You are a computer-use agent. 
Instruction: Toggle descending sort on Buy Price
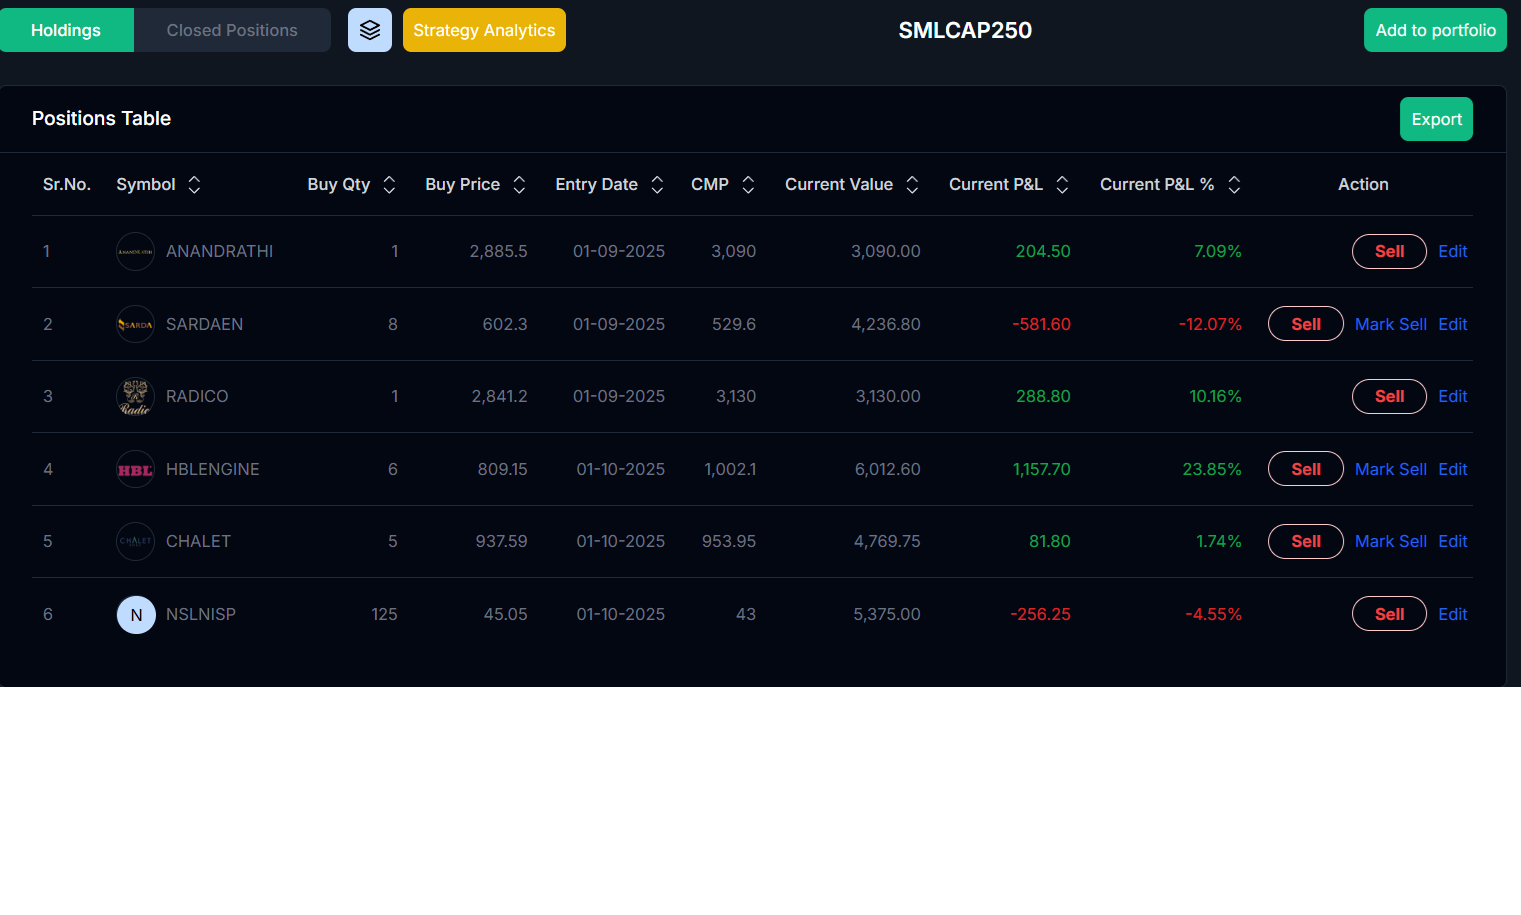[x=518, y=184]
